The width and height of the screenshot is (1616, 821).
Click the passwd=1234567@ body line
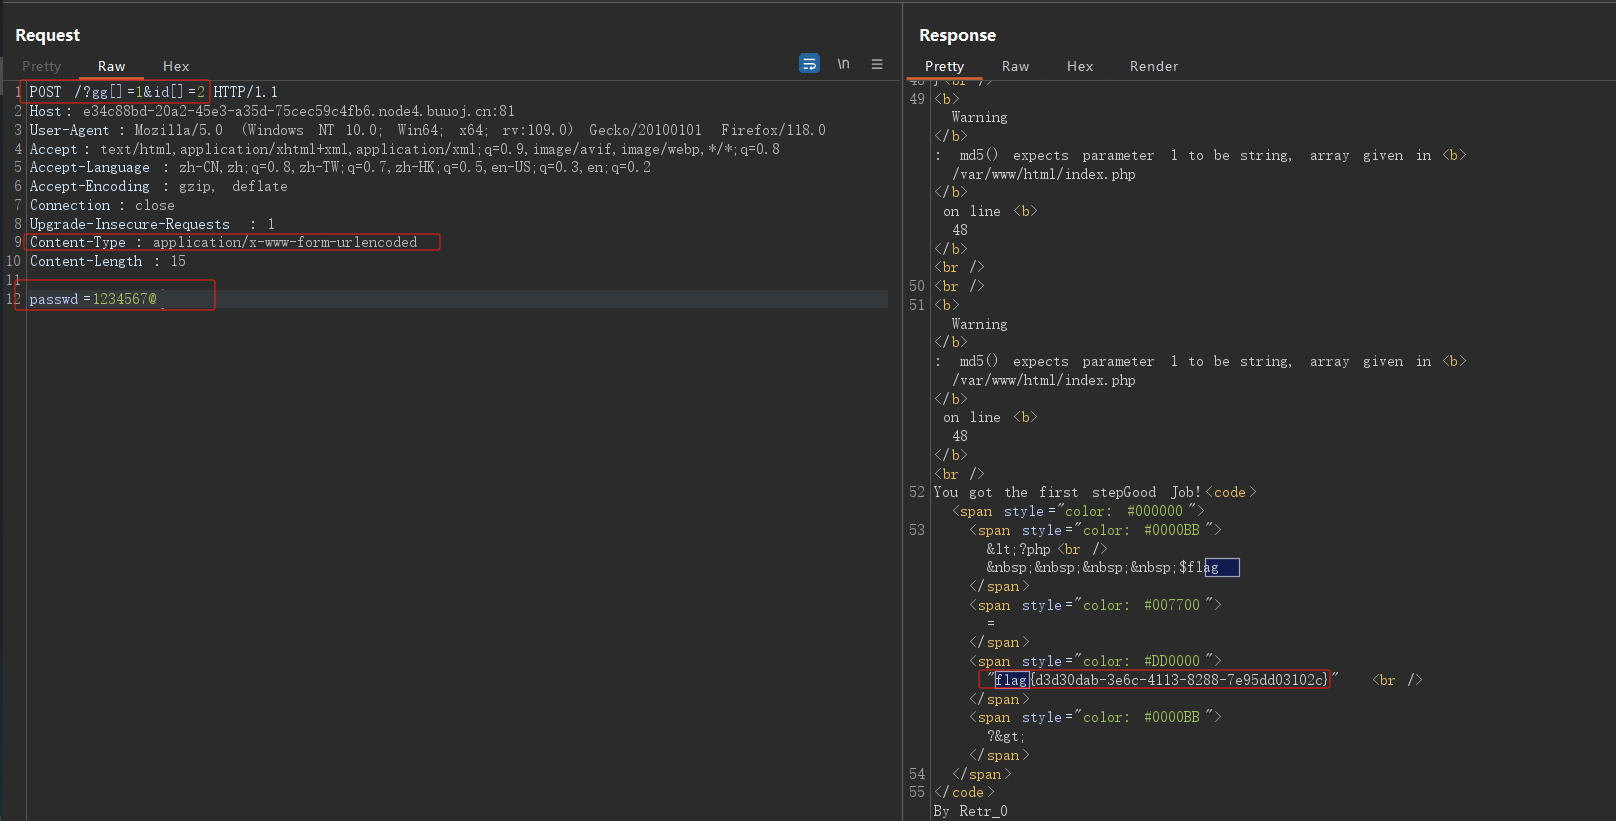point(93,299)
